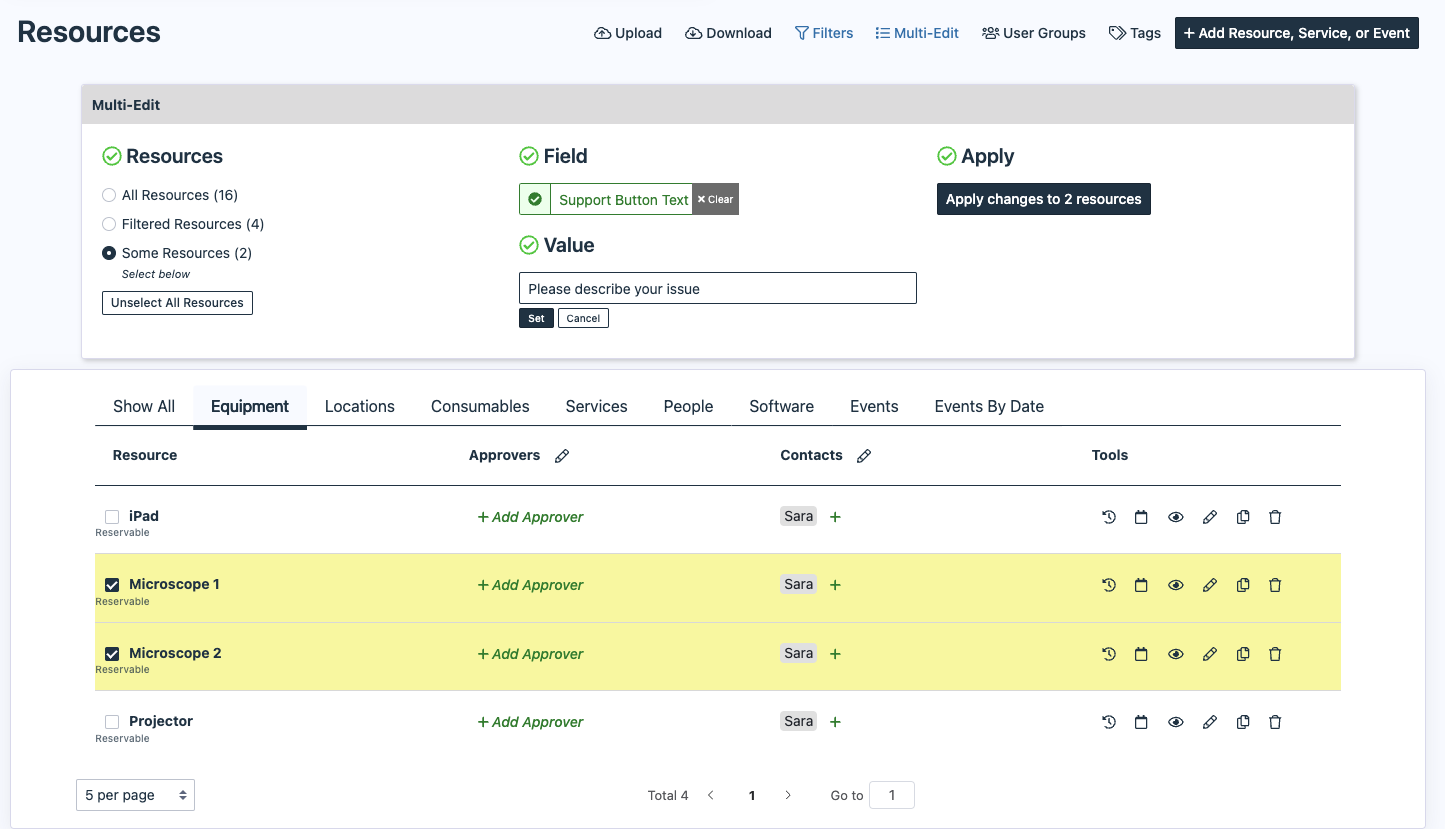Click the Value text input field

tap(717, 288)
